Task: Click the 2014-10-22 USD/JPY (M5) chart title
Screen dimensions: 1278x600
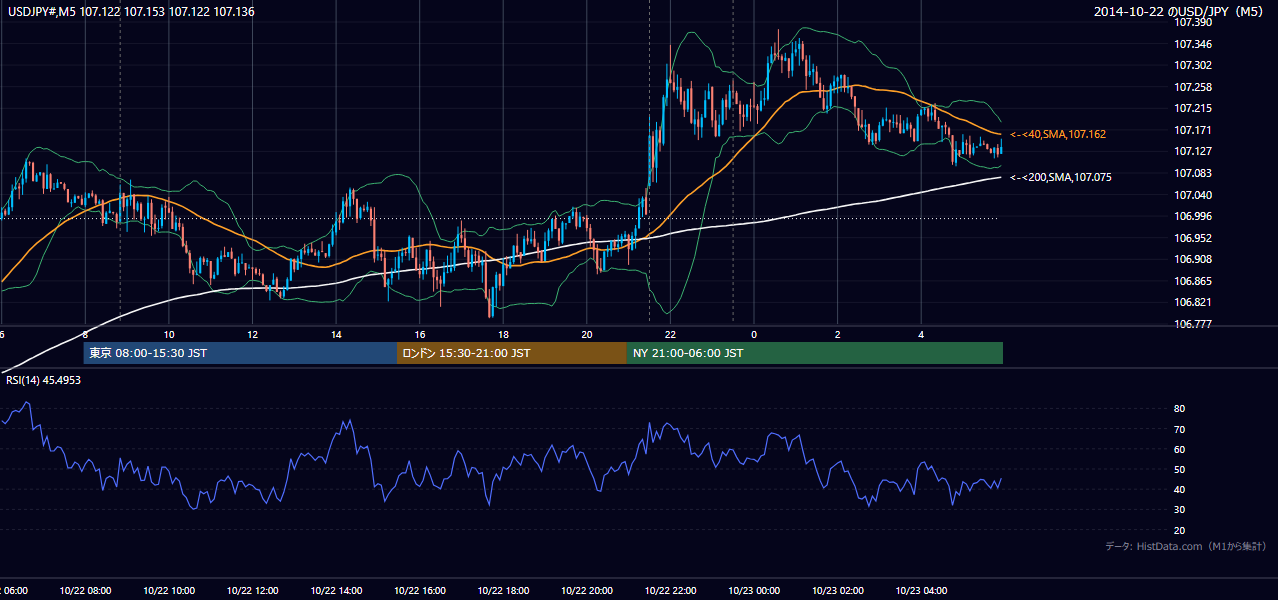Action: pyautogui.click(x=1179, y=11)
